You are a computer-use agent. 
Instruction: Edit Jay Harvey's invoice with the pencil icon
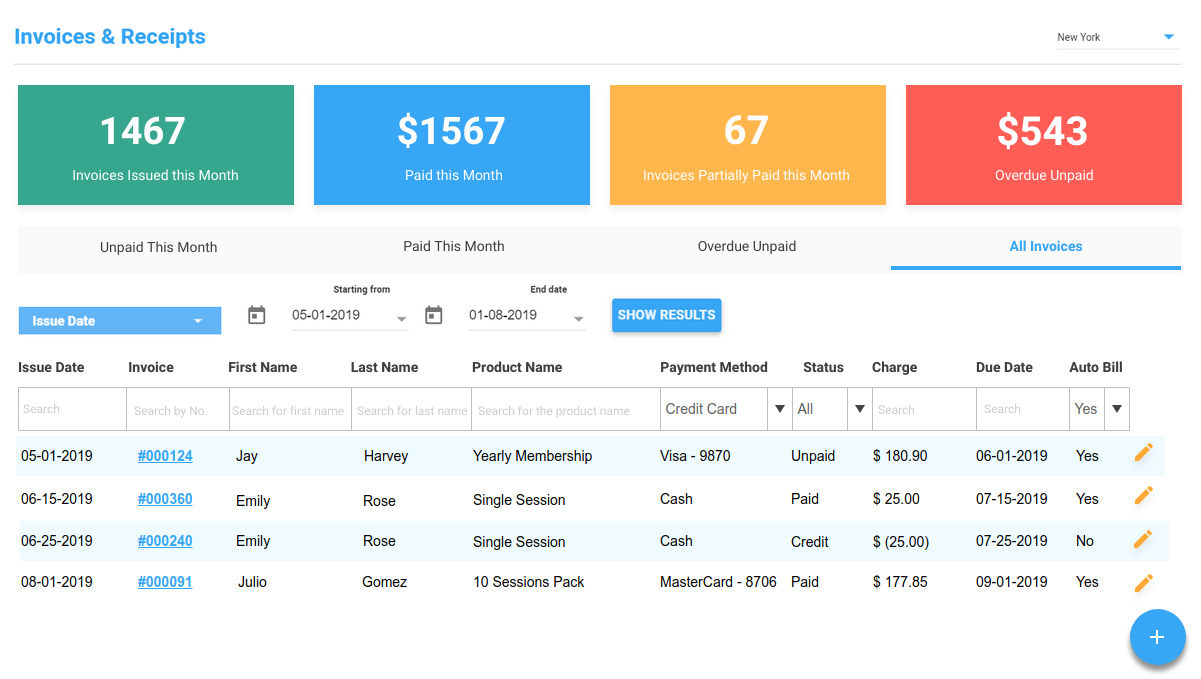coord(1142,455)
